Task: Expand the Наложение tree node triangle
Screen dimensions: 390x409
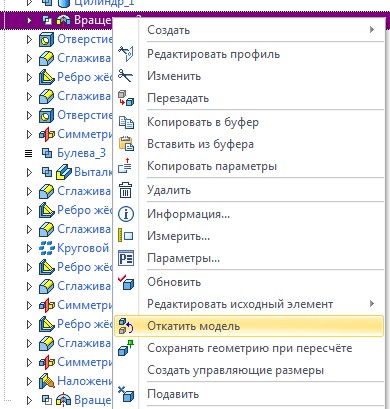Action: [x=29, y=381]
